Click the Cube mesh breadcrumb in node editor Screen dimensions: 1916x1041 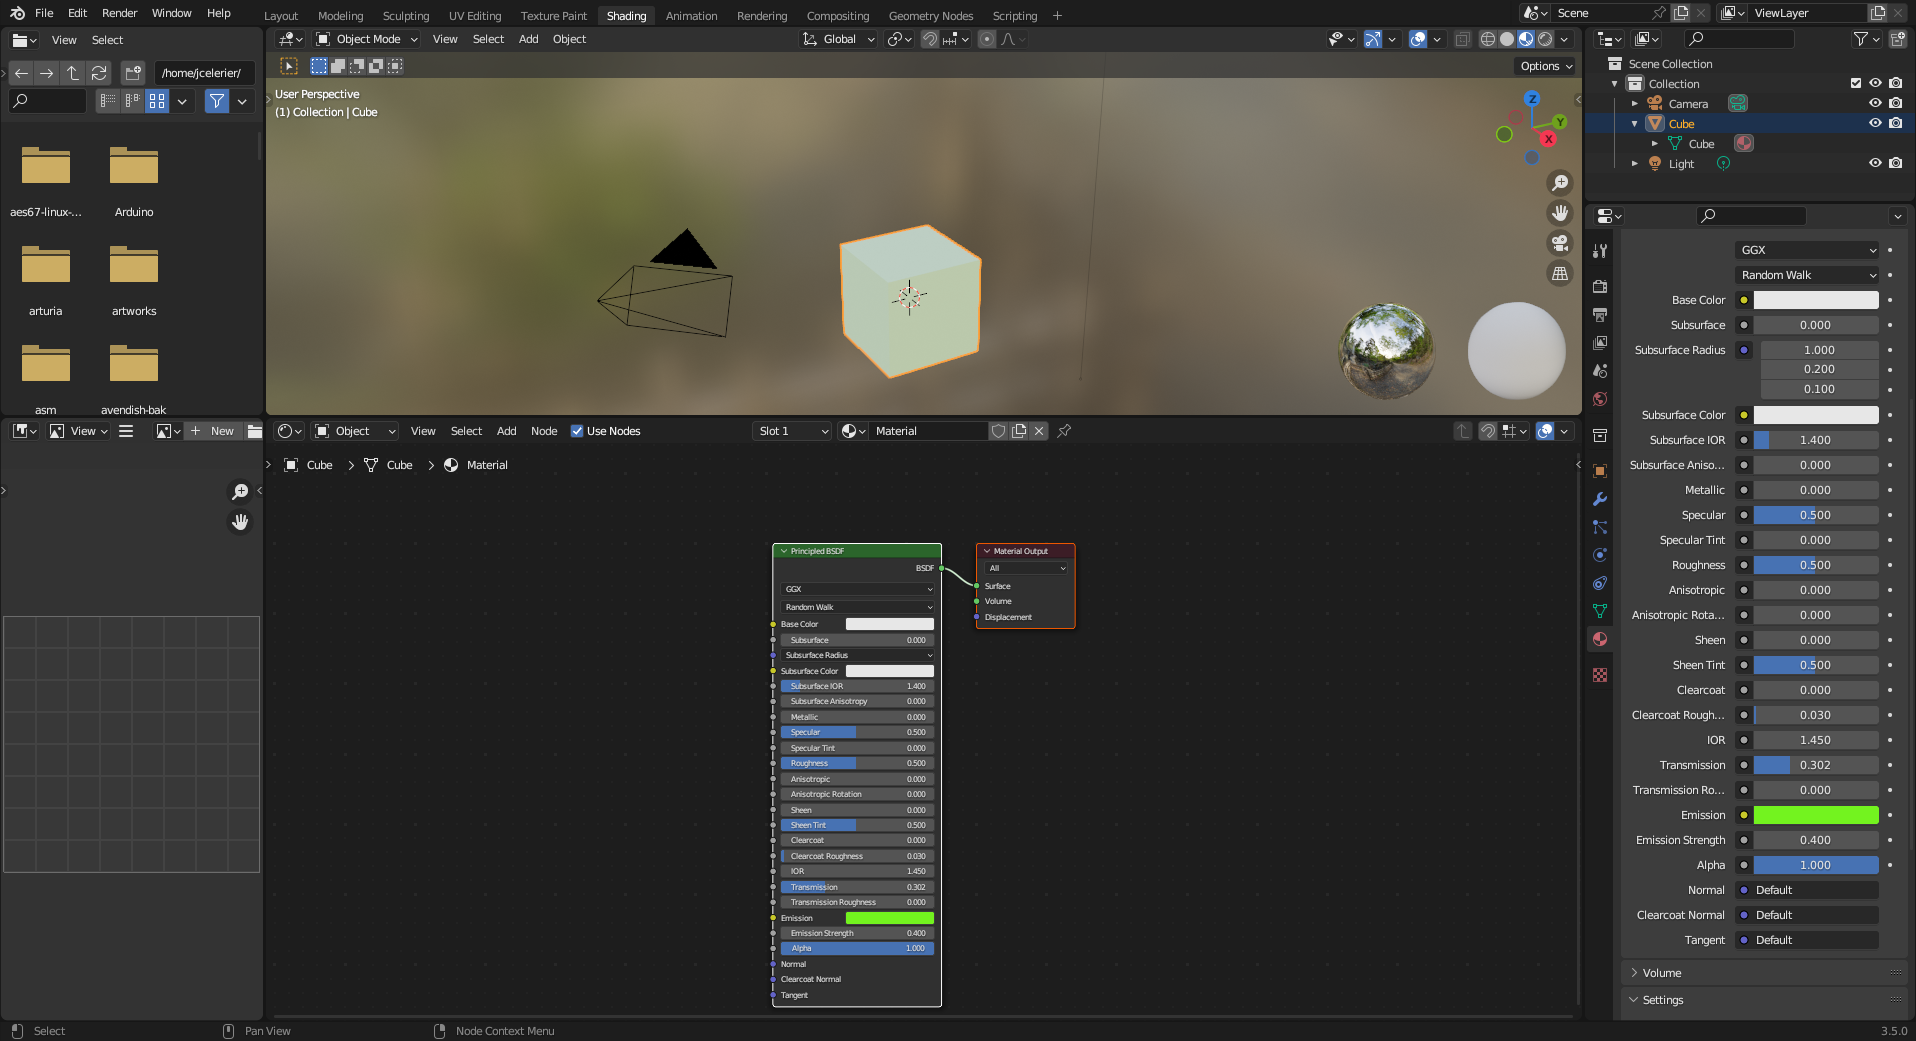click(389, 465)
